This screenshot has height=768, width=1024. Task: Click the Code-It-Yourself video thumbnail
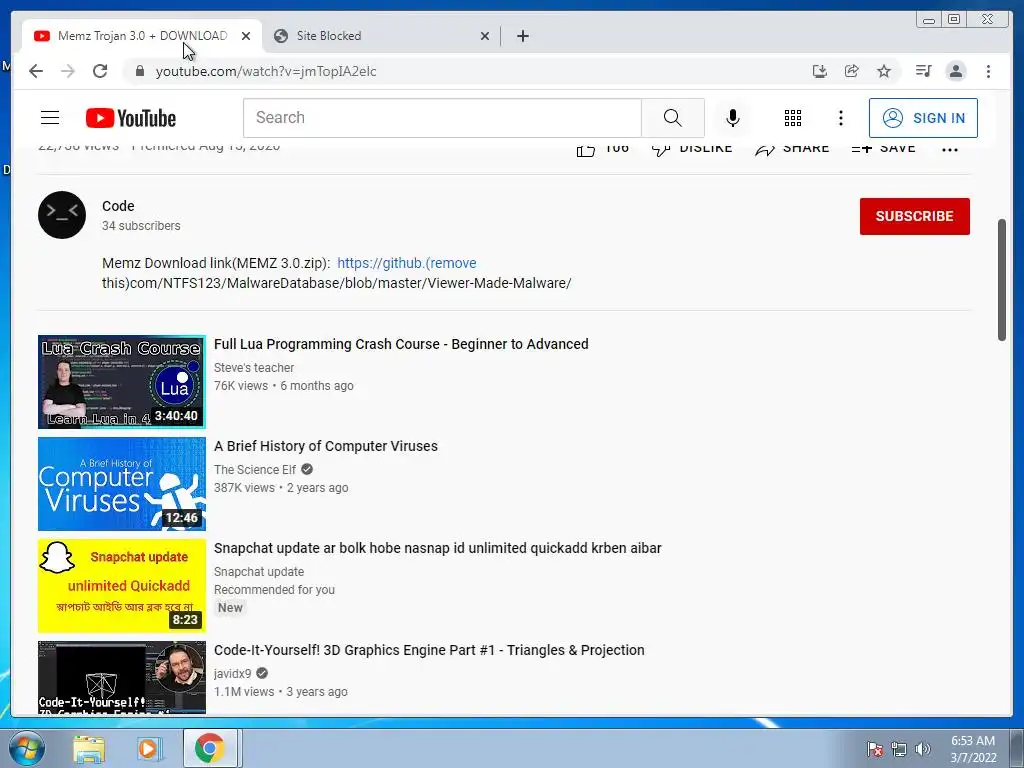pyautogui.click(x=121, y=677)
